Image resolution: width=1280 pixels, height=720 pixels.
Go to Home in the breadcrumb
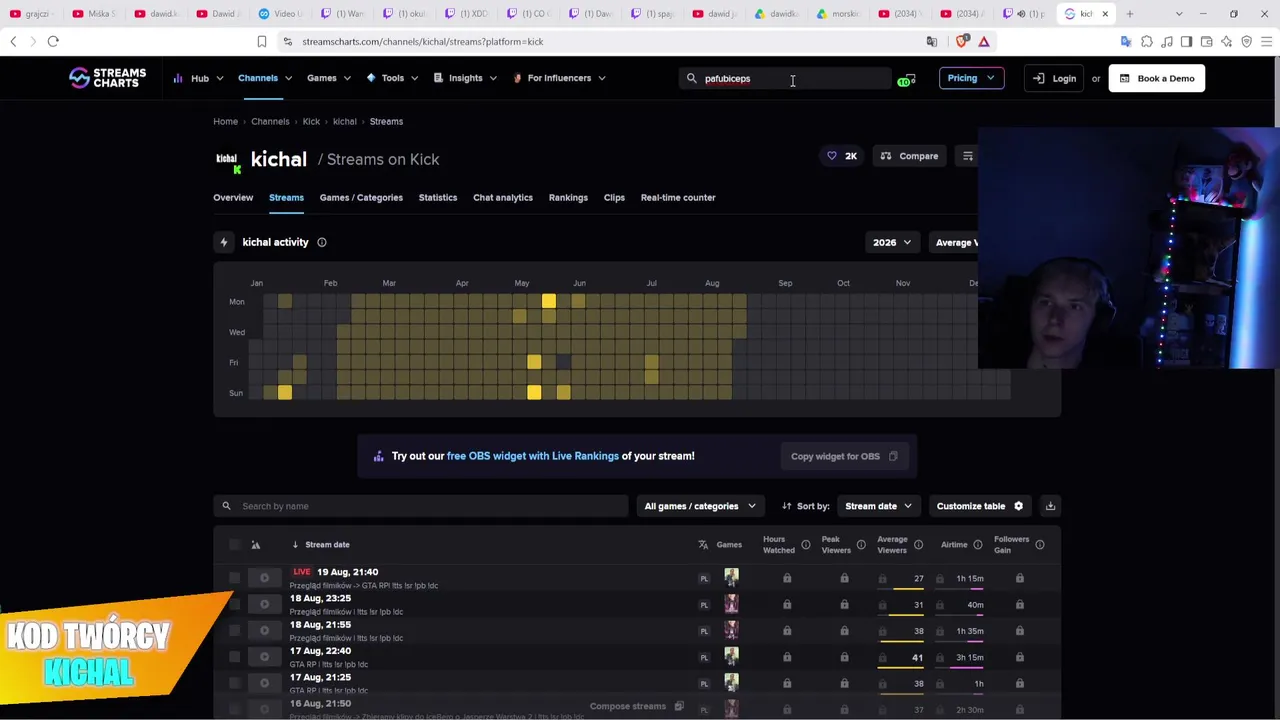tap(225, 121)
